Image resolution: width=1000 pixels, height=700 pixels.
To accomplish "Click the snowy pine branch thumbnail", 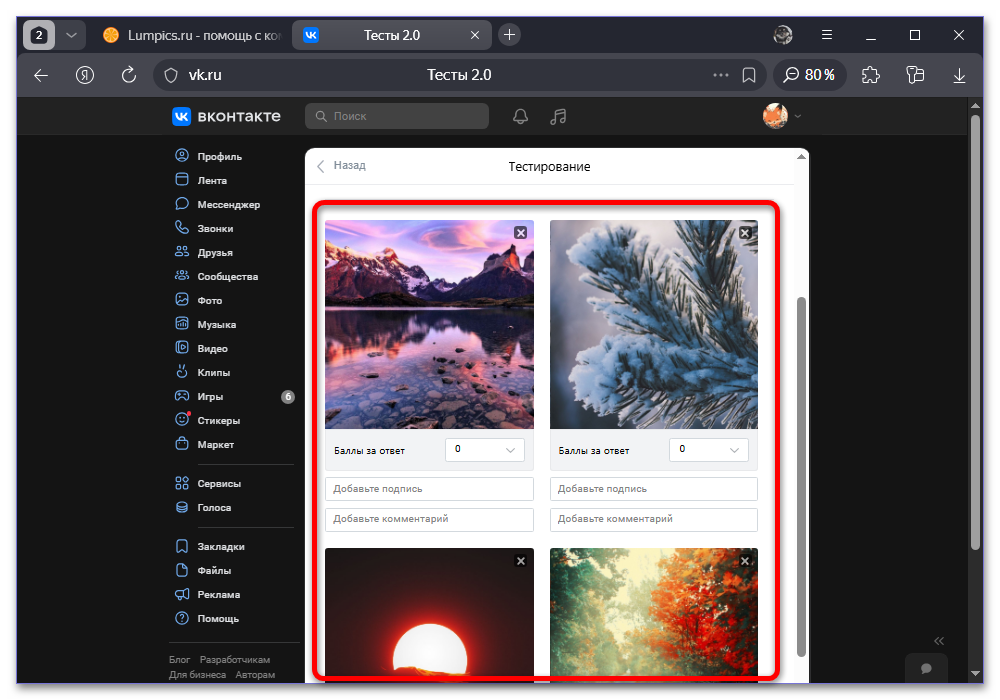I will tap(654, 324).
